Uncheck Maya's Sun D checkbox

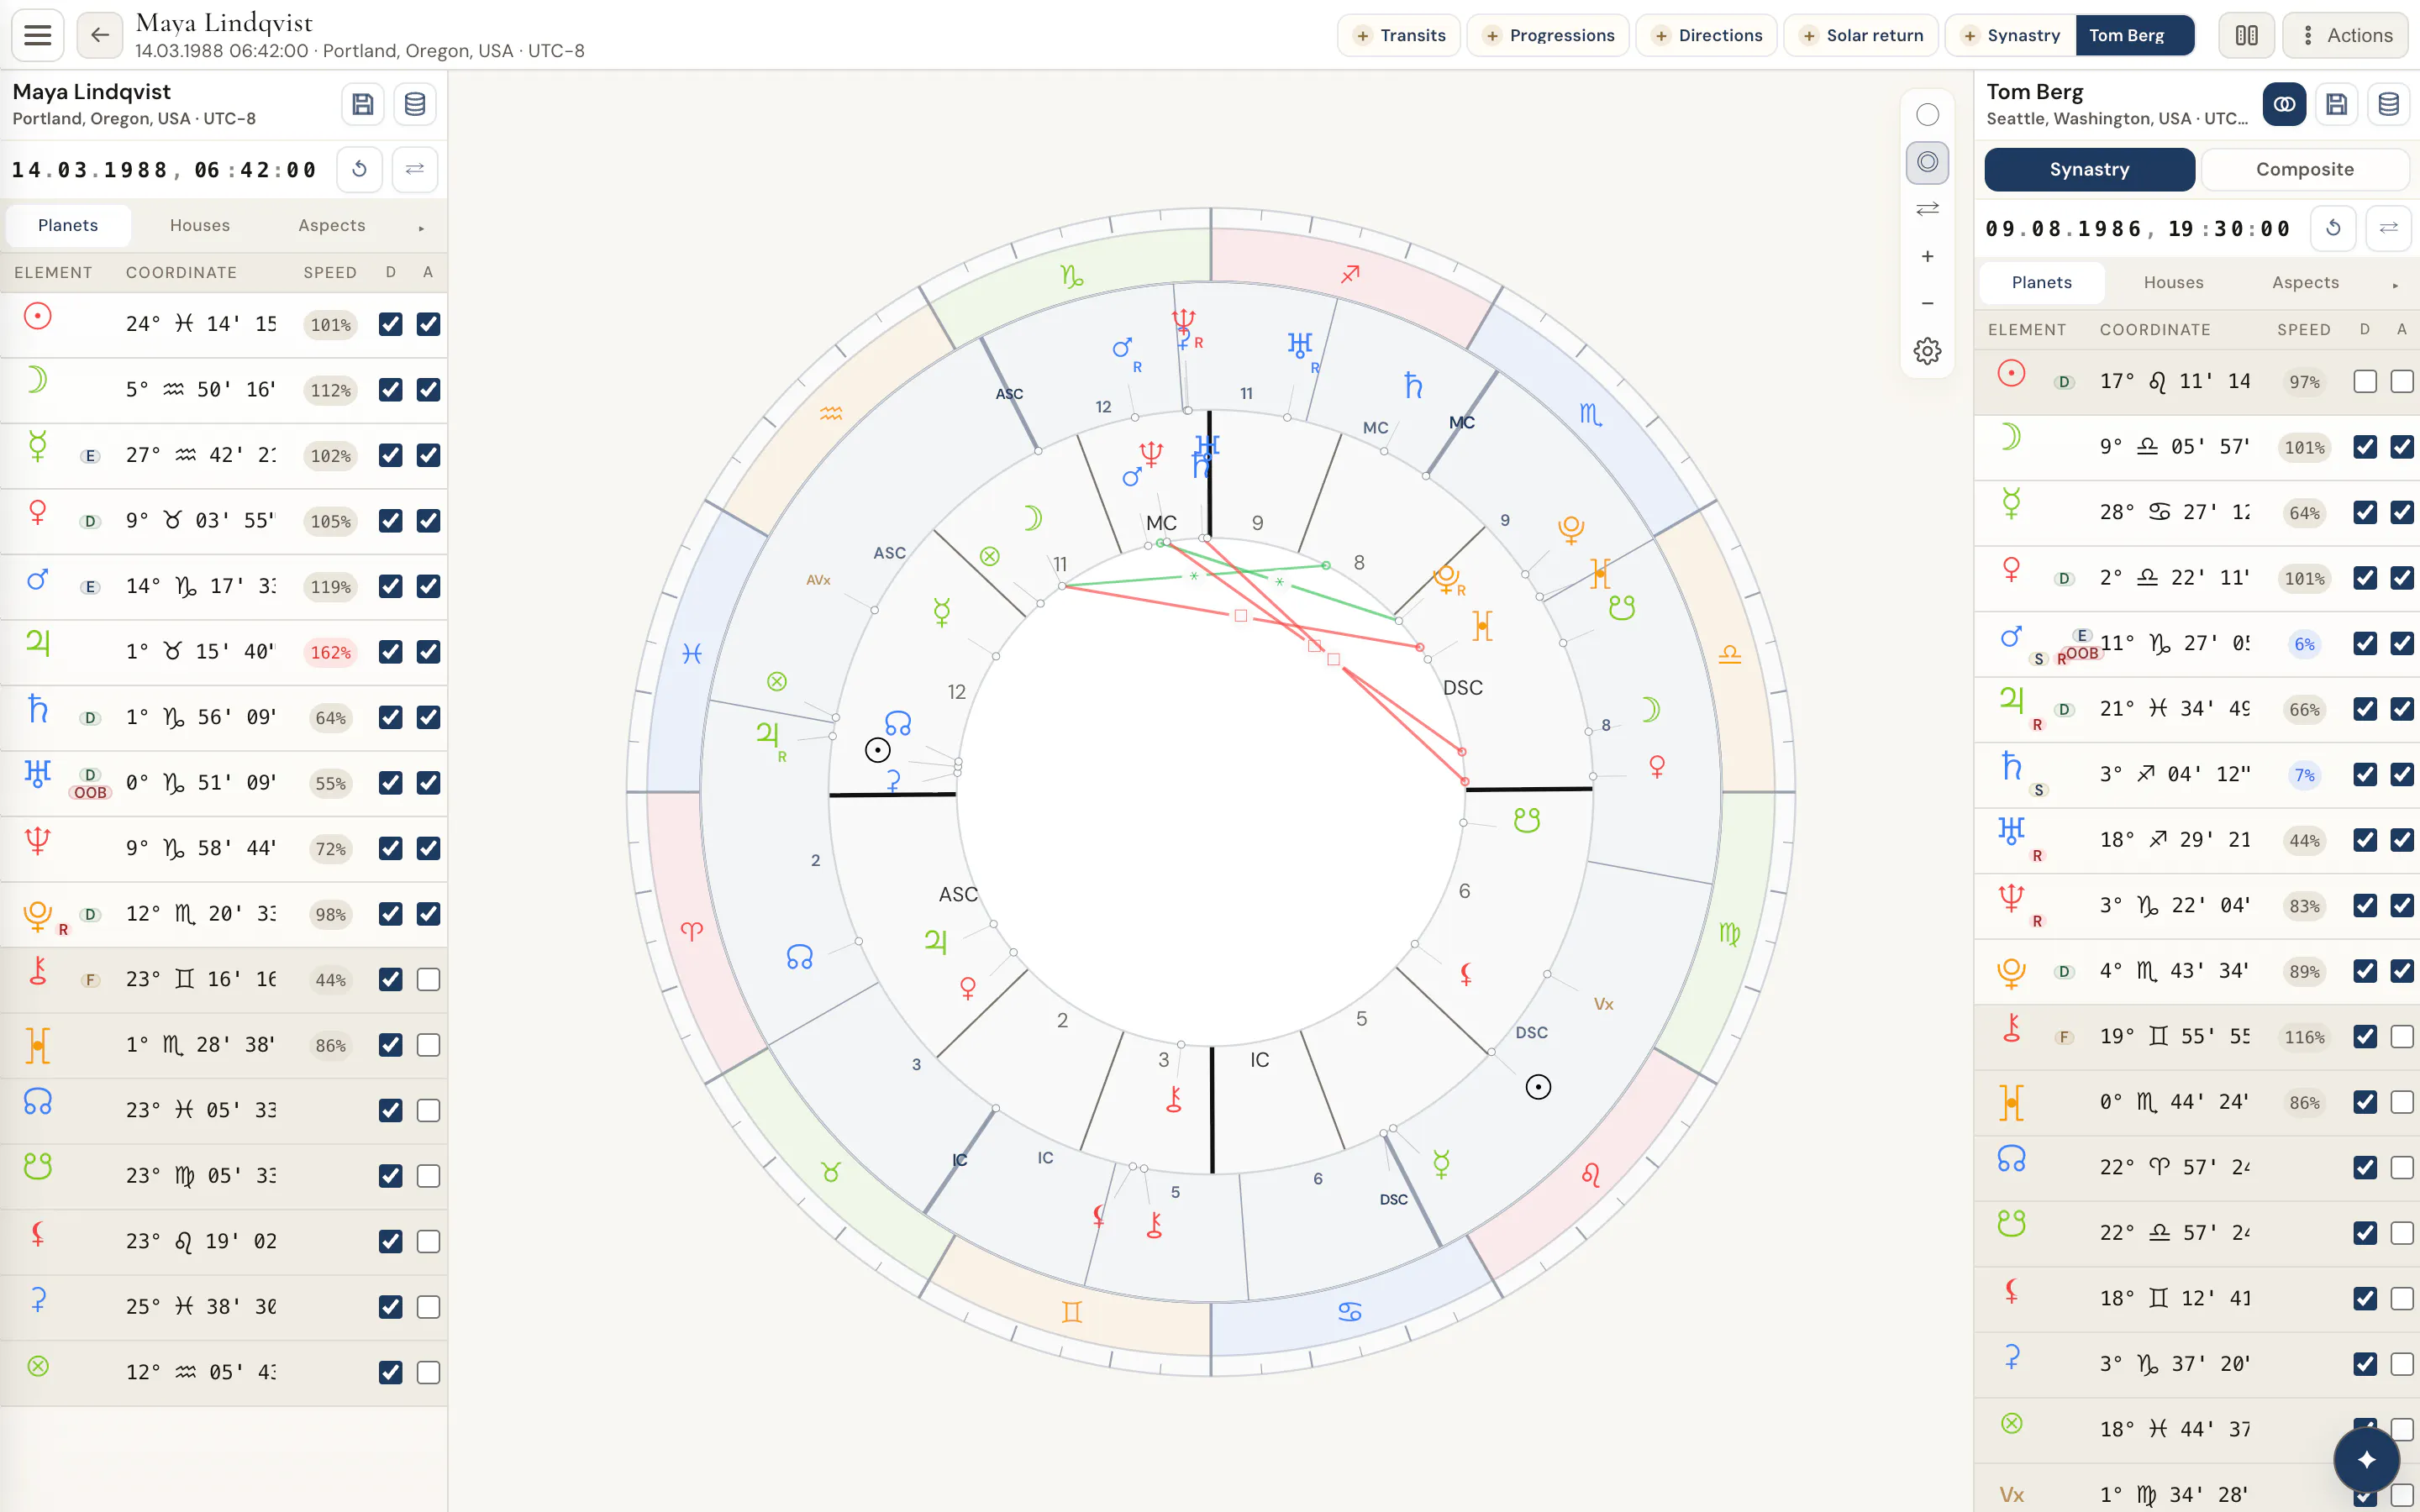pos(391,324)
